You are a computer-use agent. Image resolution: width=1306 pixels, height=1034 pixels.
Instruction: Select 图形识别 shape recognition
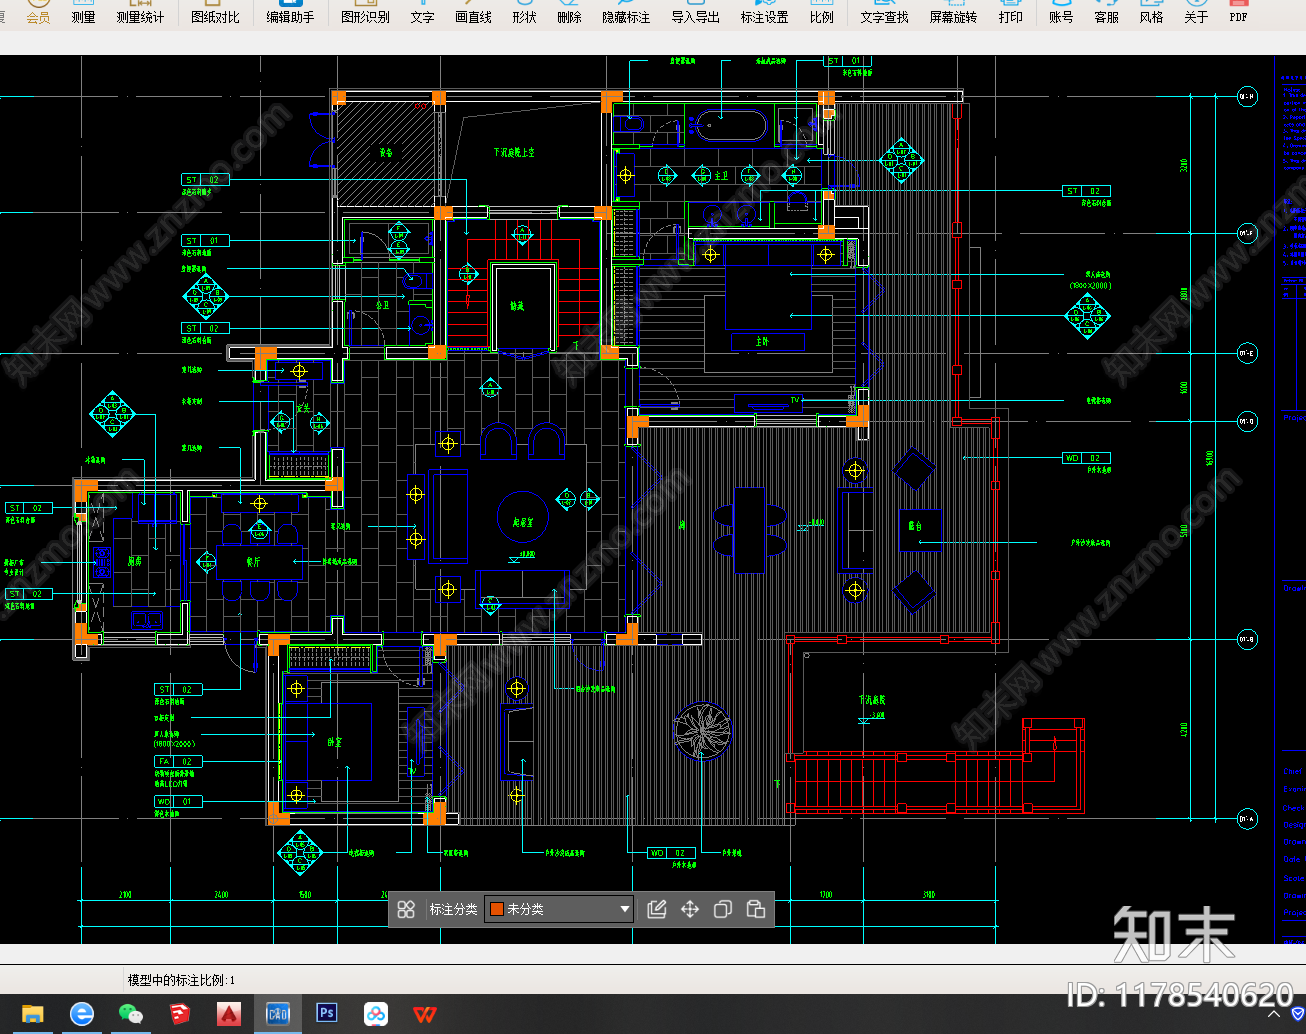[365, 12]
